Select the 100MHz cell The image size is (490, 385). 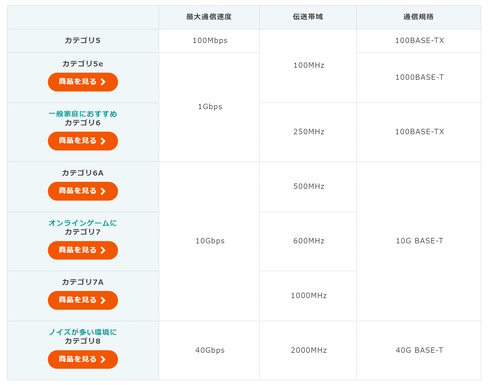click(x=309, y=65)
